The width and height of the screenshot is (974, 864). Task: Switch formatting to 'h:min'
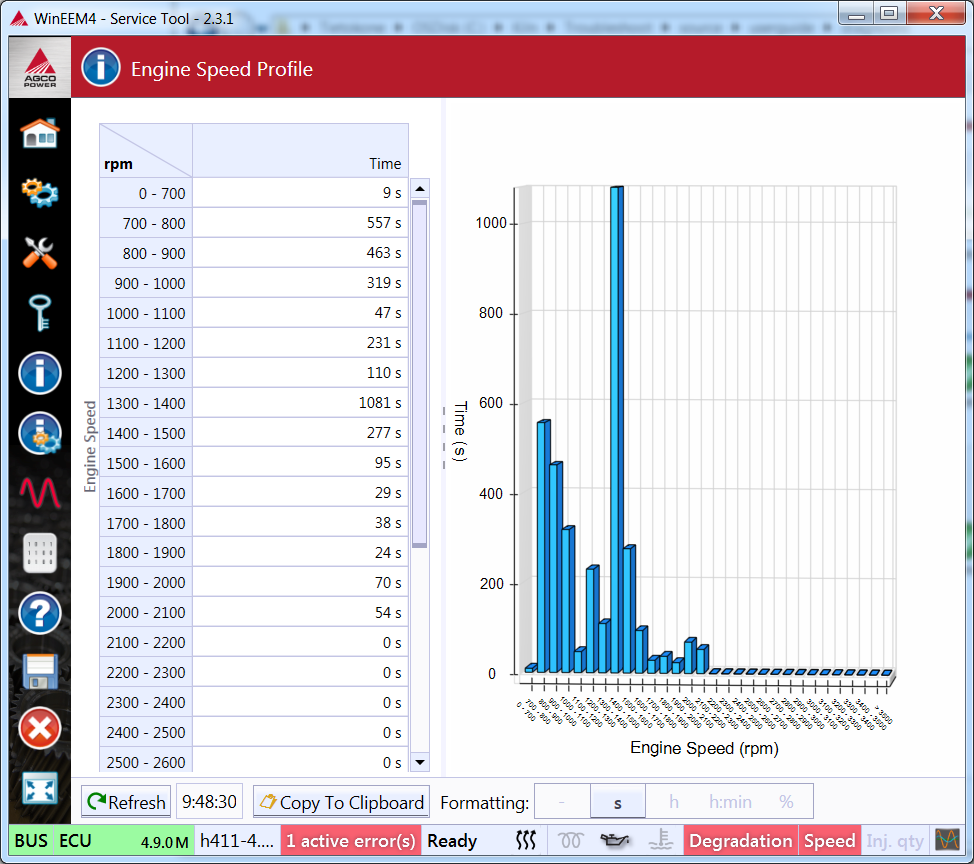[730, 802]
